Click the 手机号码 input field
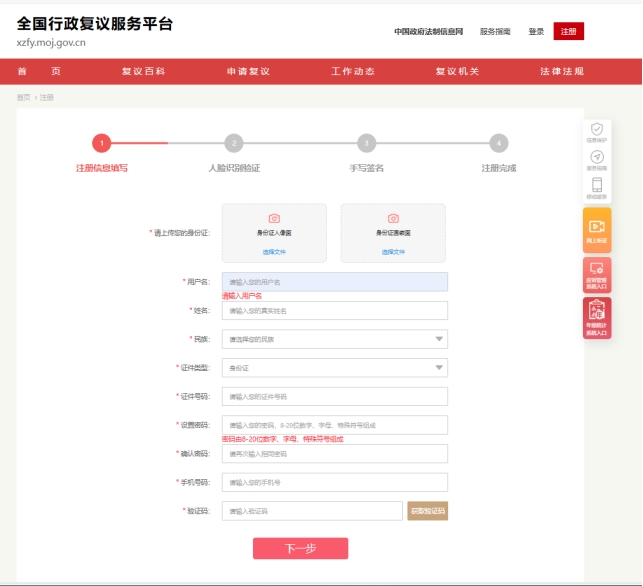This screenshot has height=586, width=643. pos(334,483)
